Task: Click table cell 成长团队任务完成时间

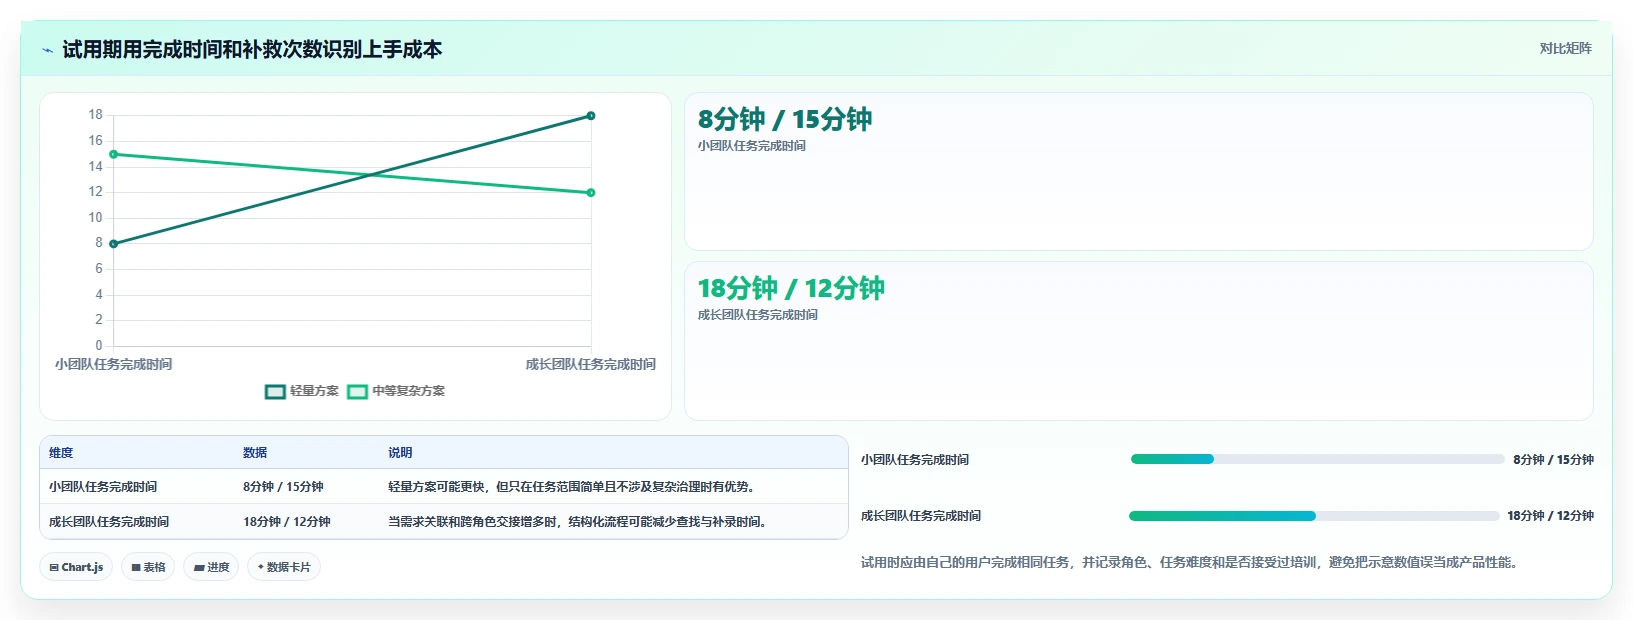Action: pos(109,522)
